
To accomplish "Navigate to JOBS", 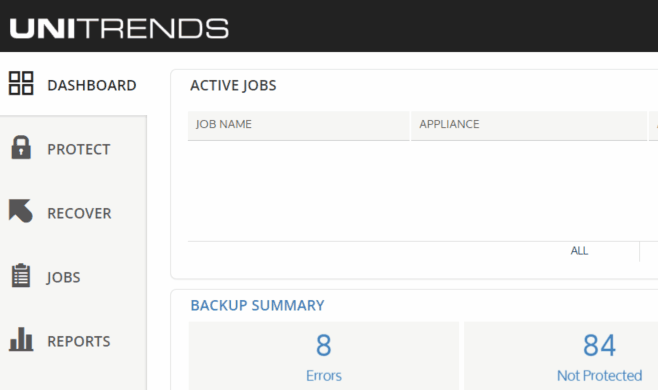I will tap(63, 277).
